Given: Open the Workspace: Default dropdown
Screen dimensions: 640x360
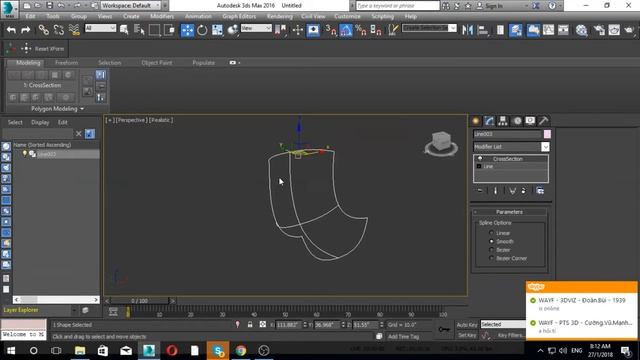Looking at the screenshot, I should pos(130,6).
